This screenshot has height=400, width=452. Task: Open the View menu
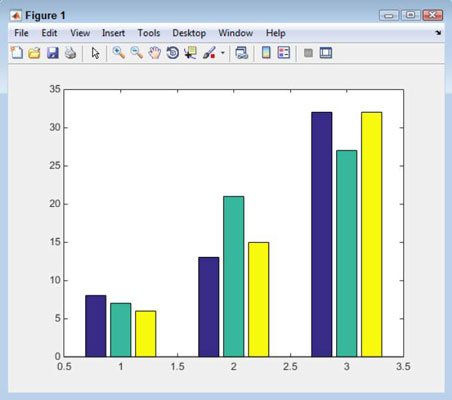(80, 33)
